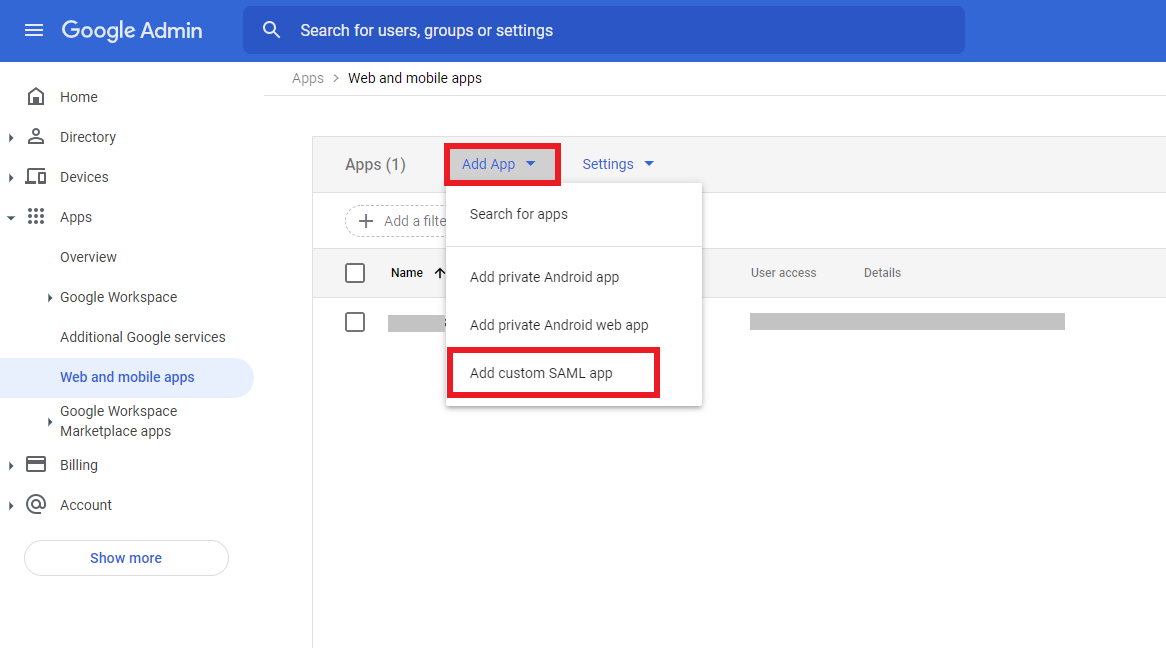Select Search for apps from the menu
Viewport: 1166px width, 648px height.
point(519,213)
